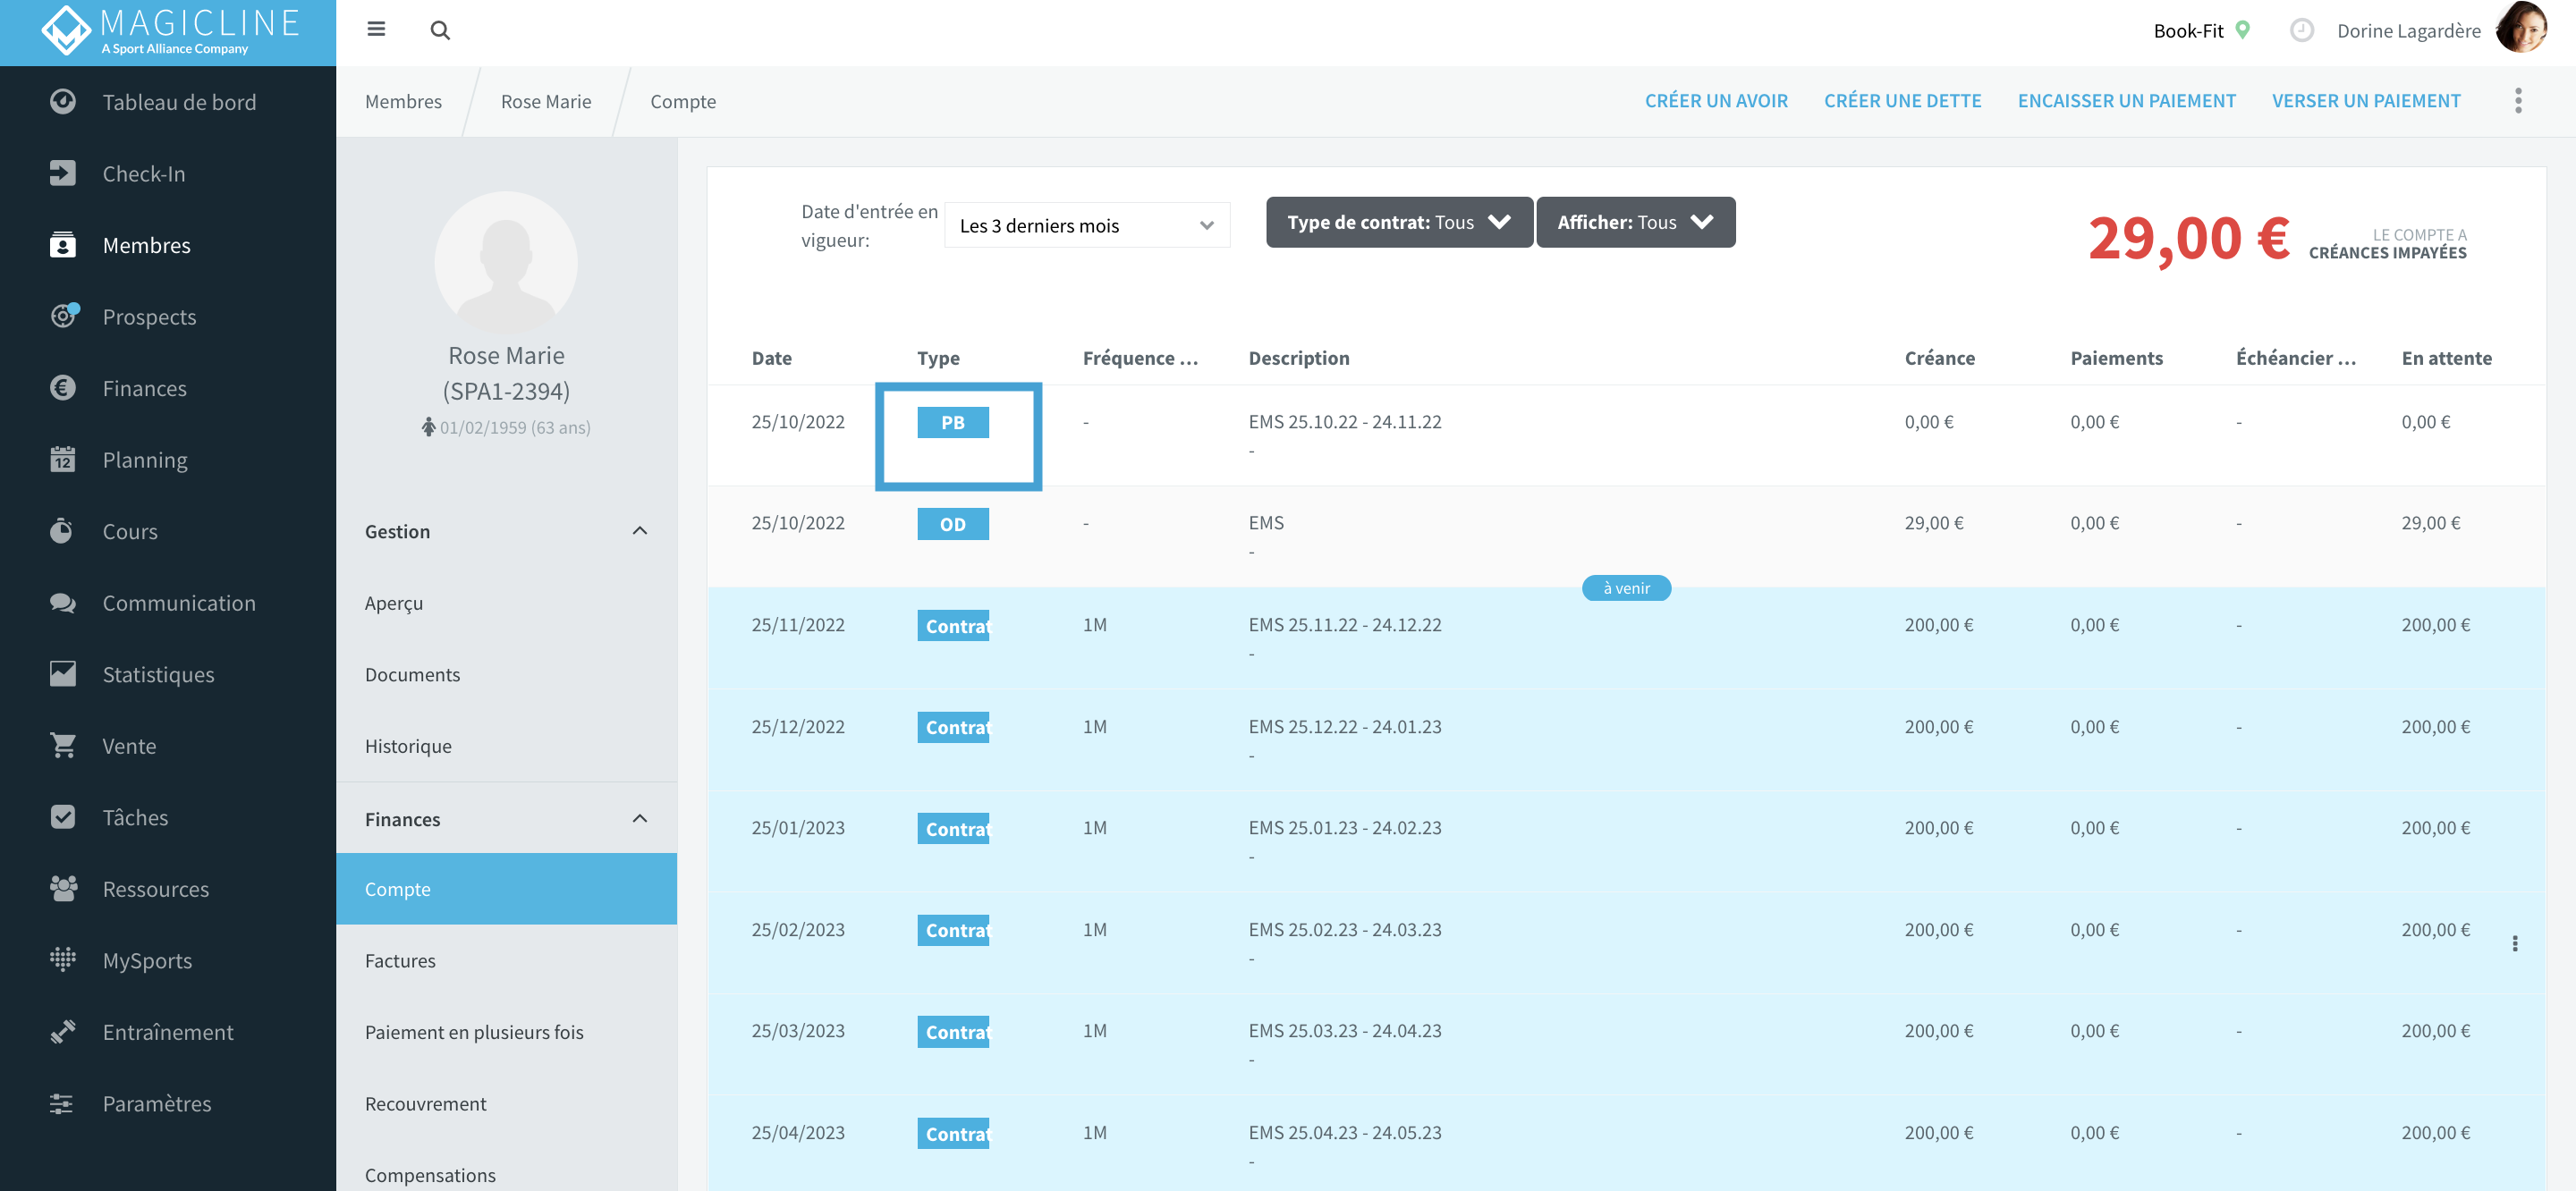Click 'EMS 25.12.22 - 24.01.23' description

tap(1345, 726)
